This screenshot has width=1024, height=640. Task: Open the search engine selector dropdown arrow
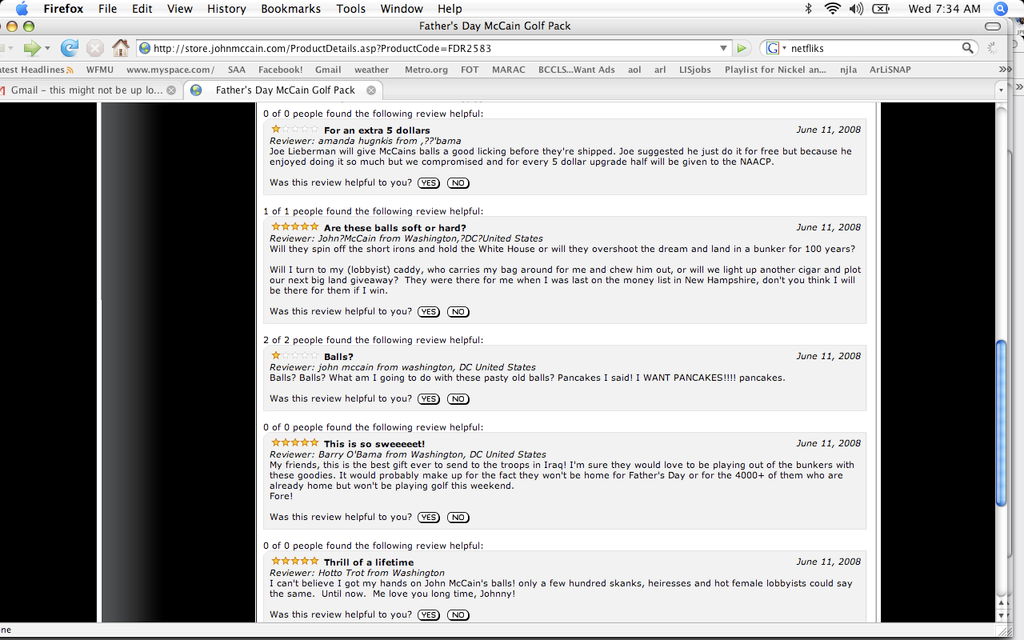[x=784, y=48]
